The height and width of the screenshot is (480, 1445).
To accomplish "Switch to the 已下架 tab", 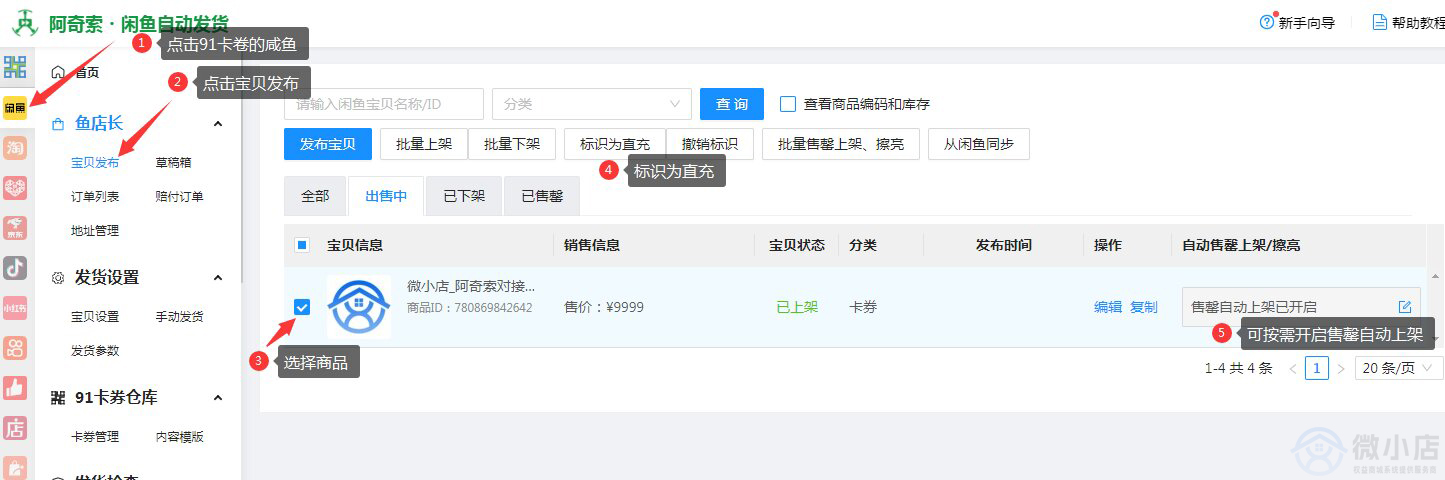I will tap(464, 196).
